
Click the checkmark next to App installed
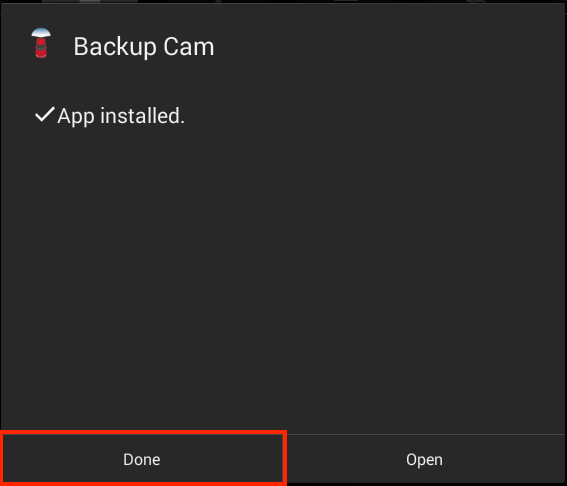[45, 115]
